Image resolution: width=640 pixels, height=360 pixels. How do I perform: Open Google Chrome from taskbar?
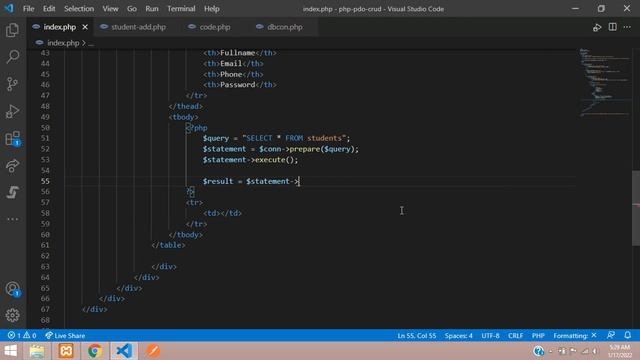coord(95,351)
